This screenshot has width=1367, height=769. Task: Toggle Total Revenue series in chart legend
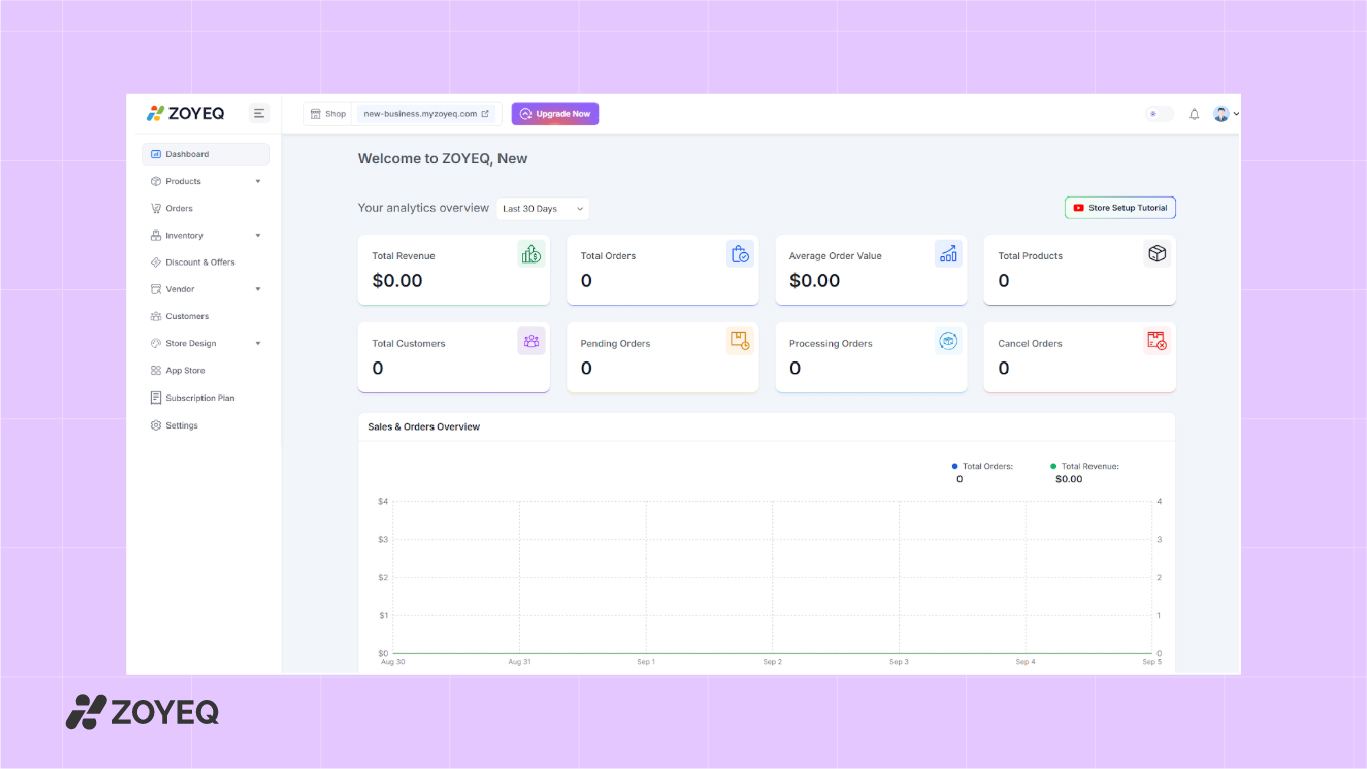pos(1085,466)
